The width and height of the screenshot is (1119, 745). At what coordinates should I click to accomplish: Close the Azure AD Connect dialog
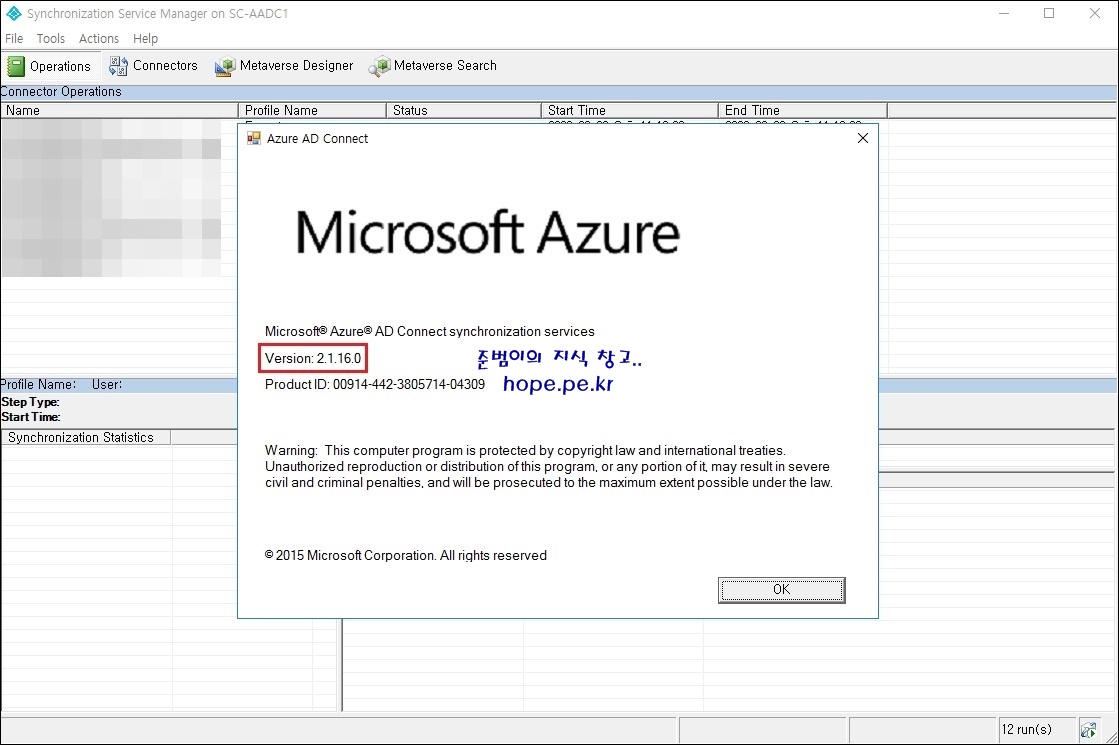coord(863,138)
